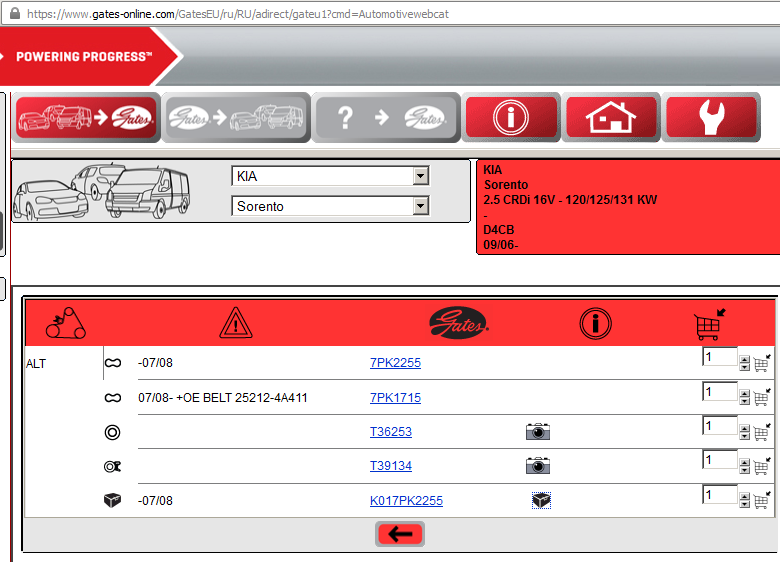
Task: Select the question mark to Gates tab
Action: (x=387, y=118)
